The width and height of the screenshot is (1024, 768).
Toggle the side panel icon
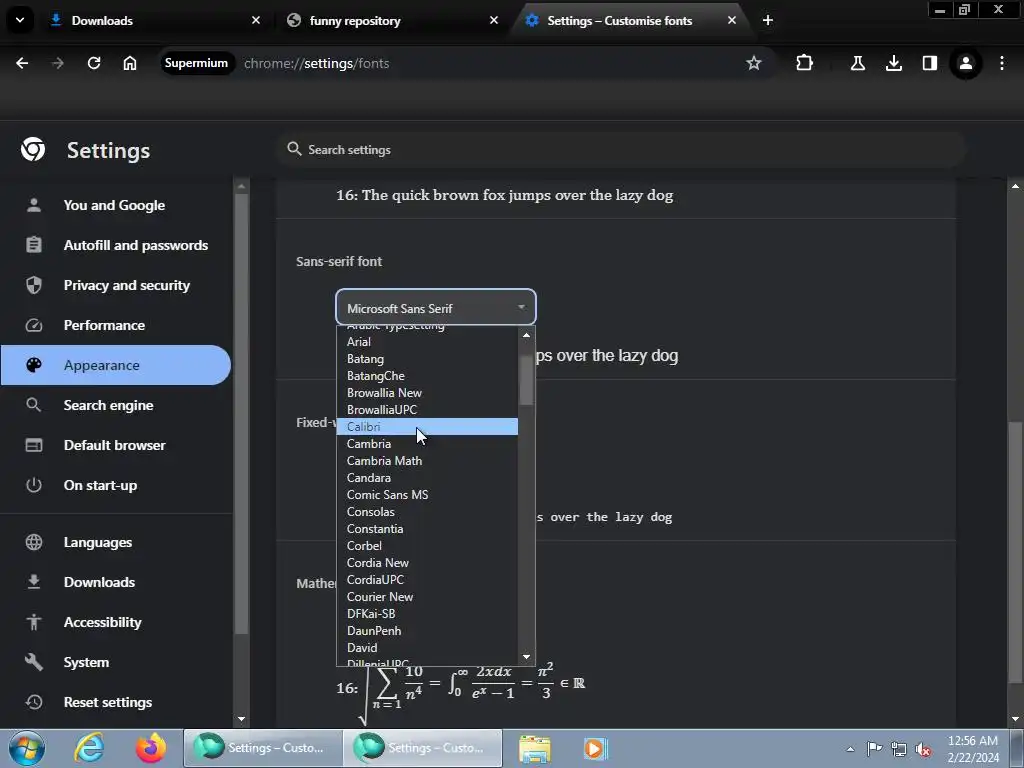click(930, 63)
